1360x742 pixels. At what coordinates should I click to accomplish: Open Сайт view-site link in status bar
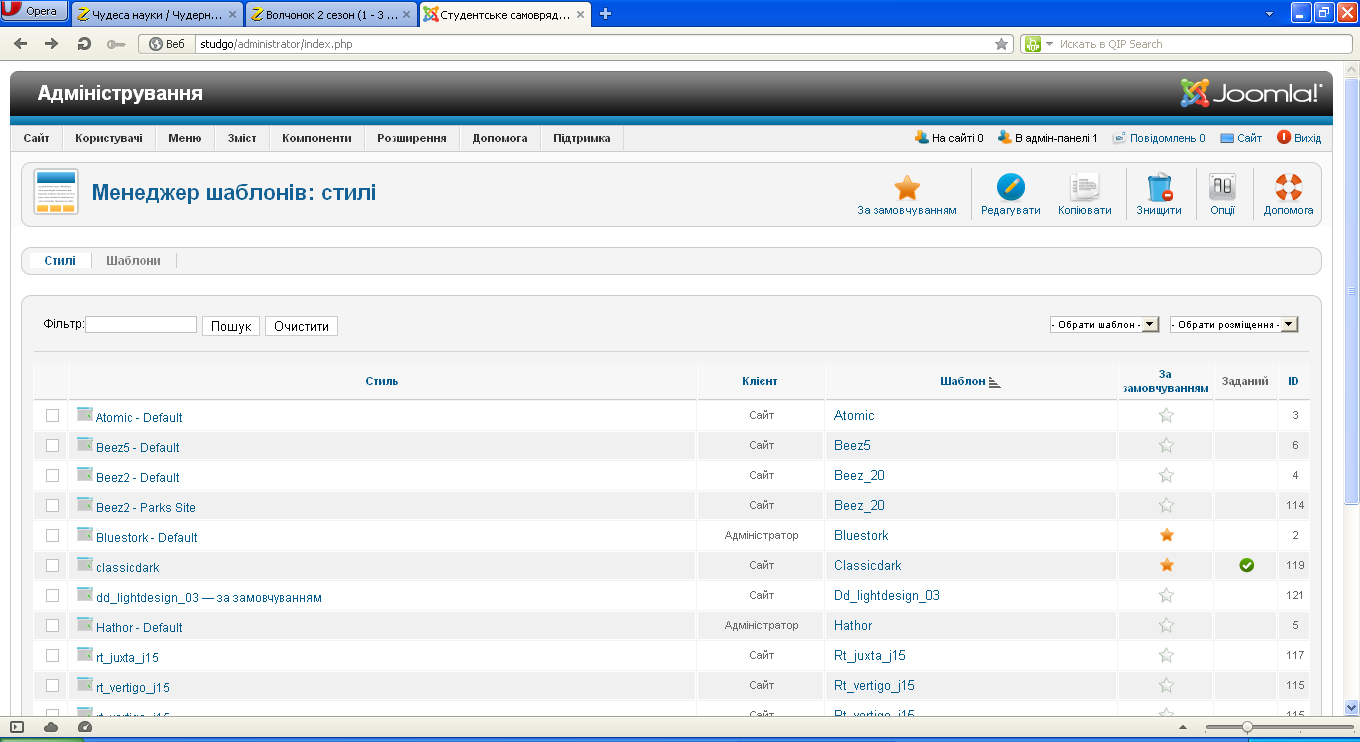(1241, 138)
